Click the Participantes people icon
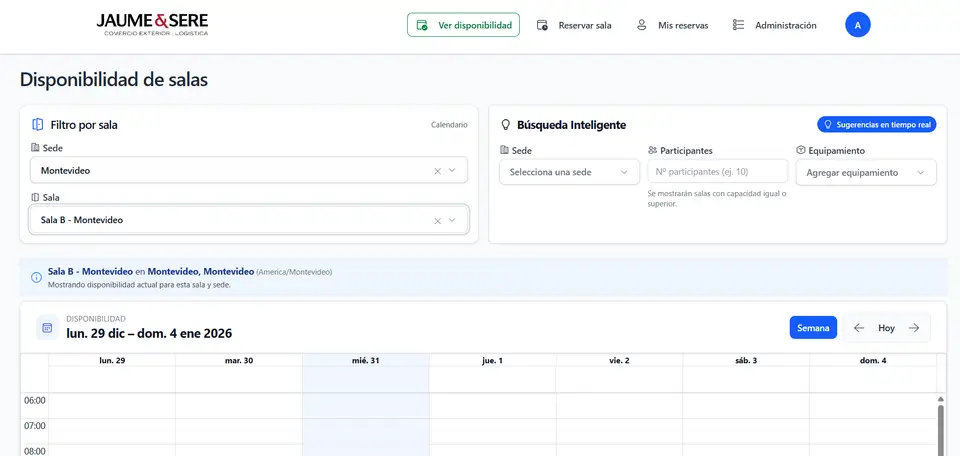This screenshot has width=960, height=456. click(652, 150)
